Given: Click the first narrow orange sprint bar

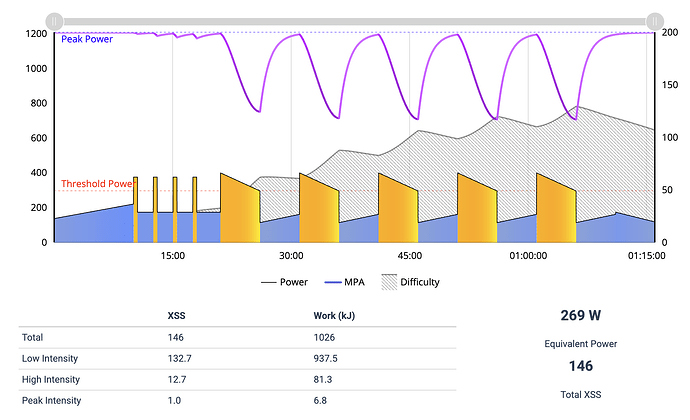Looking at the screenshot, I should (135, 209).
